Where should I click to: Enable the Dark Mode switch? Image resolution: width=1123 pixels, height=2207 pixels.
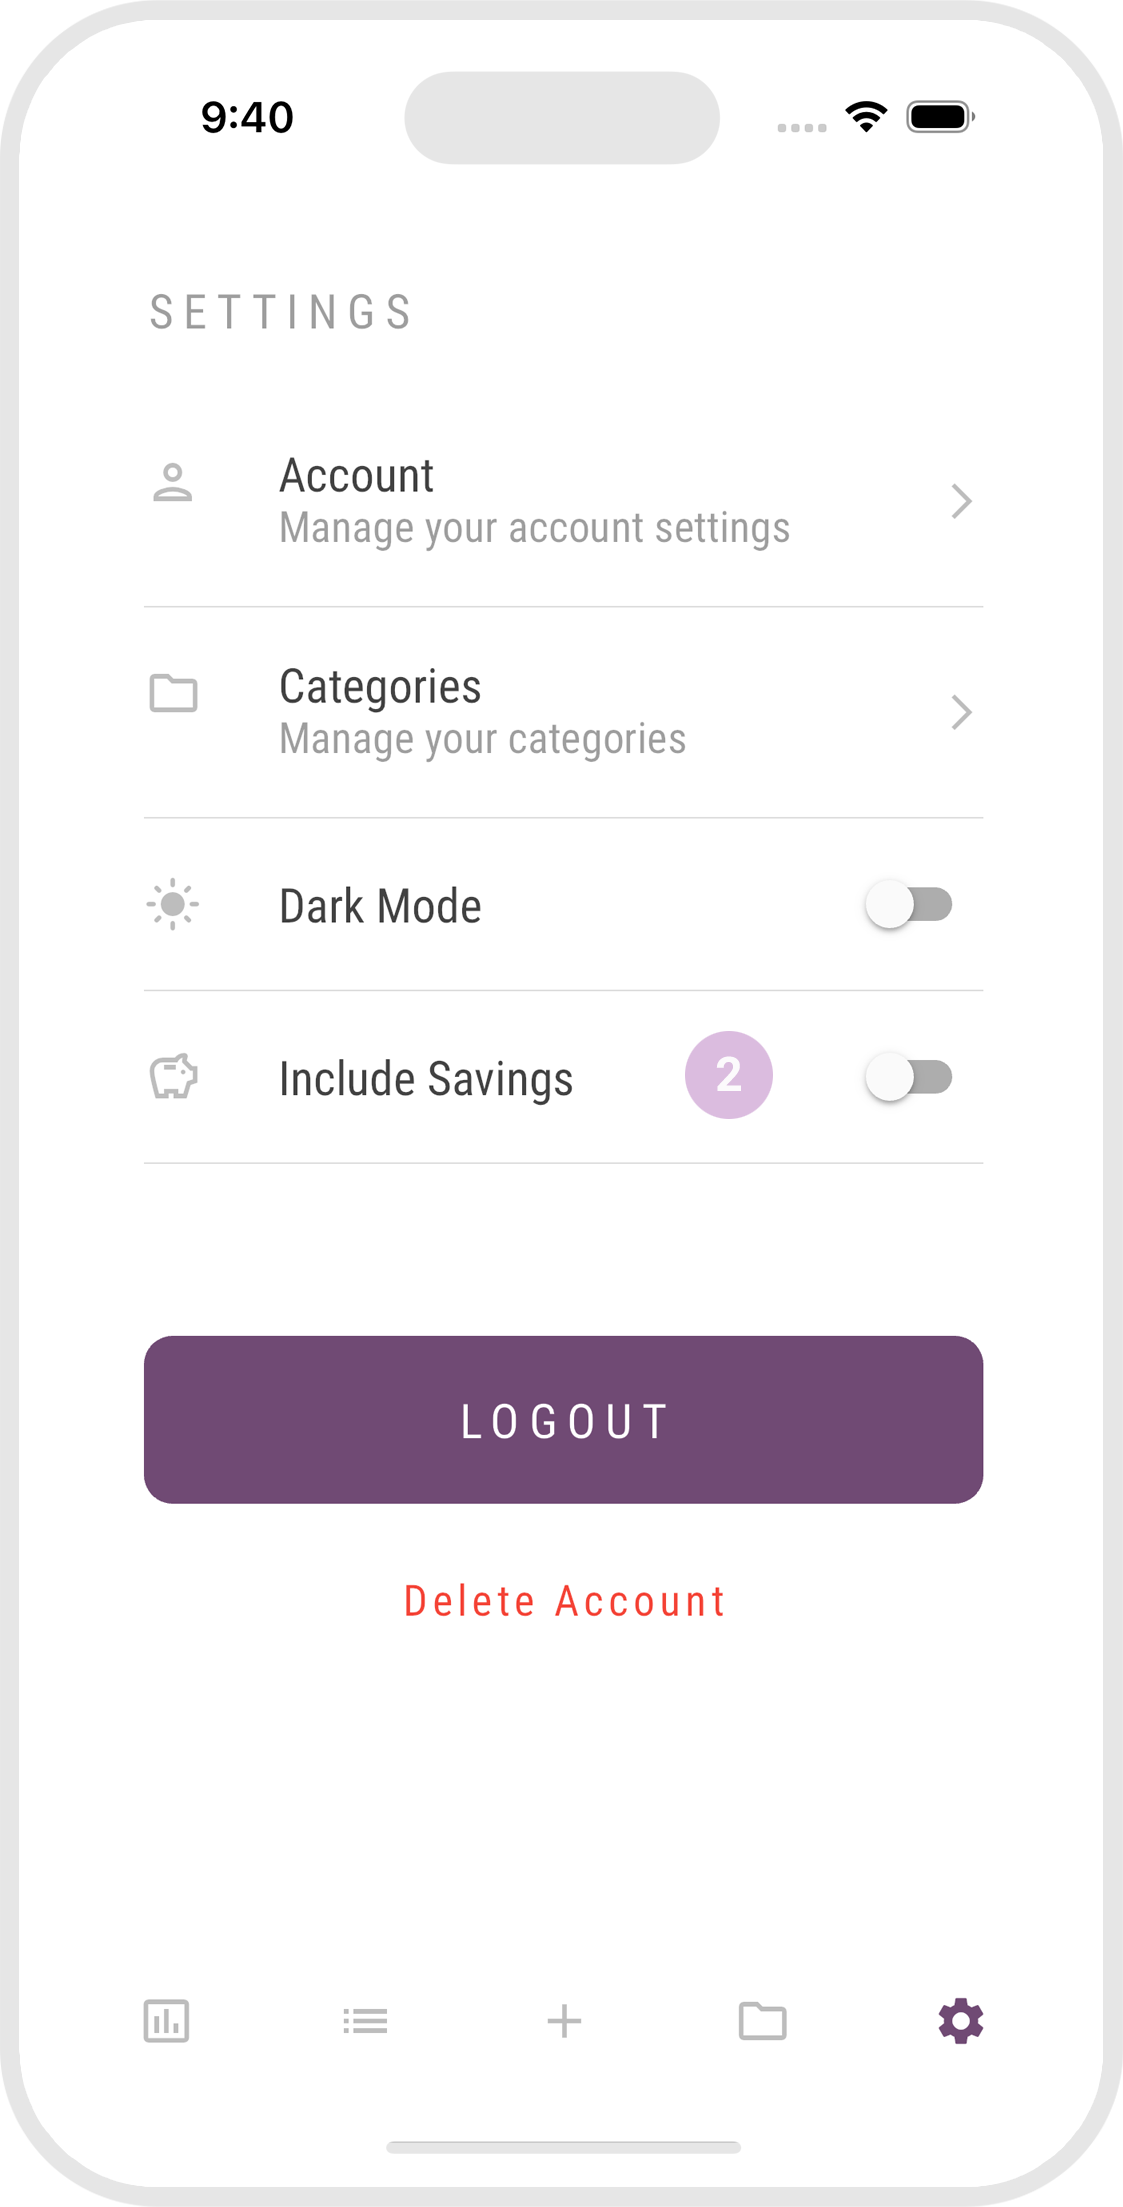pos(909,905)
